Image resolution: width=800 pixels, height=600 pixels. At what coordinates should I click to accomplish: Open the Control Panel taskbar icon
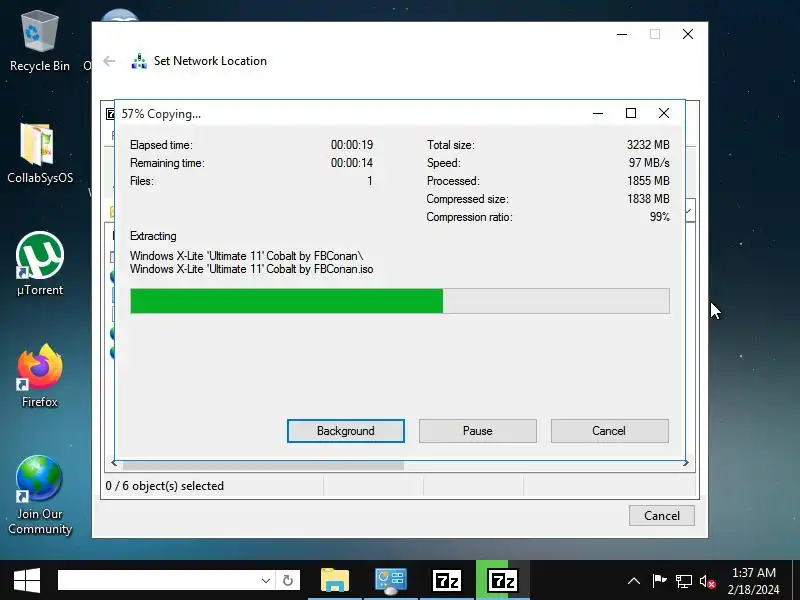(391, 581)
